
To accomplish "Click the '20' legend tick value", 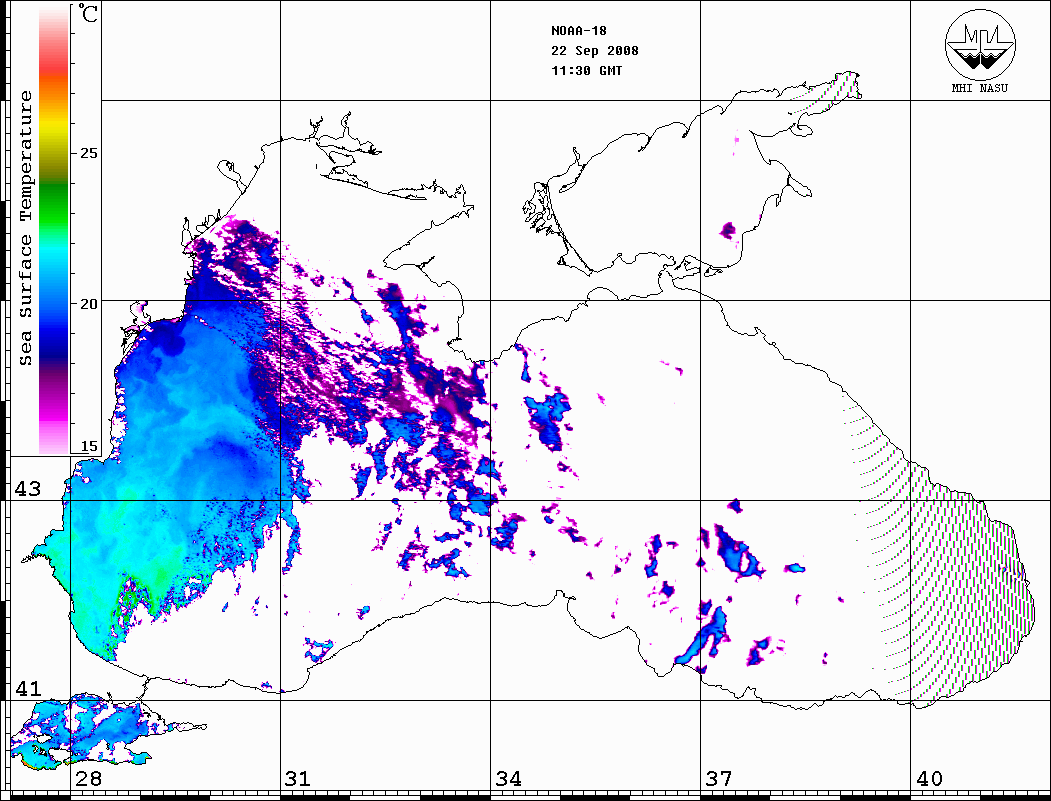I will point(88,304).
